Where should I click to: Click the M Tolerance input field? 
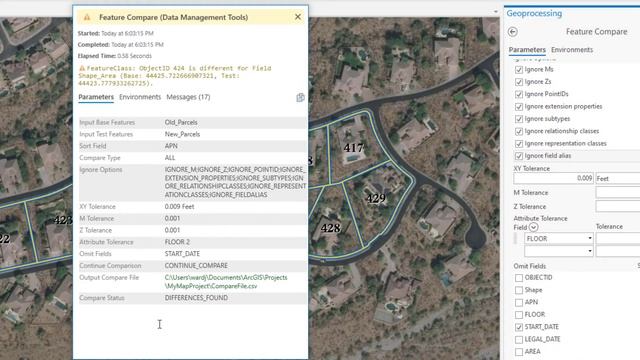pyautogui.click(x=618, y=192)
